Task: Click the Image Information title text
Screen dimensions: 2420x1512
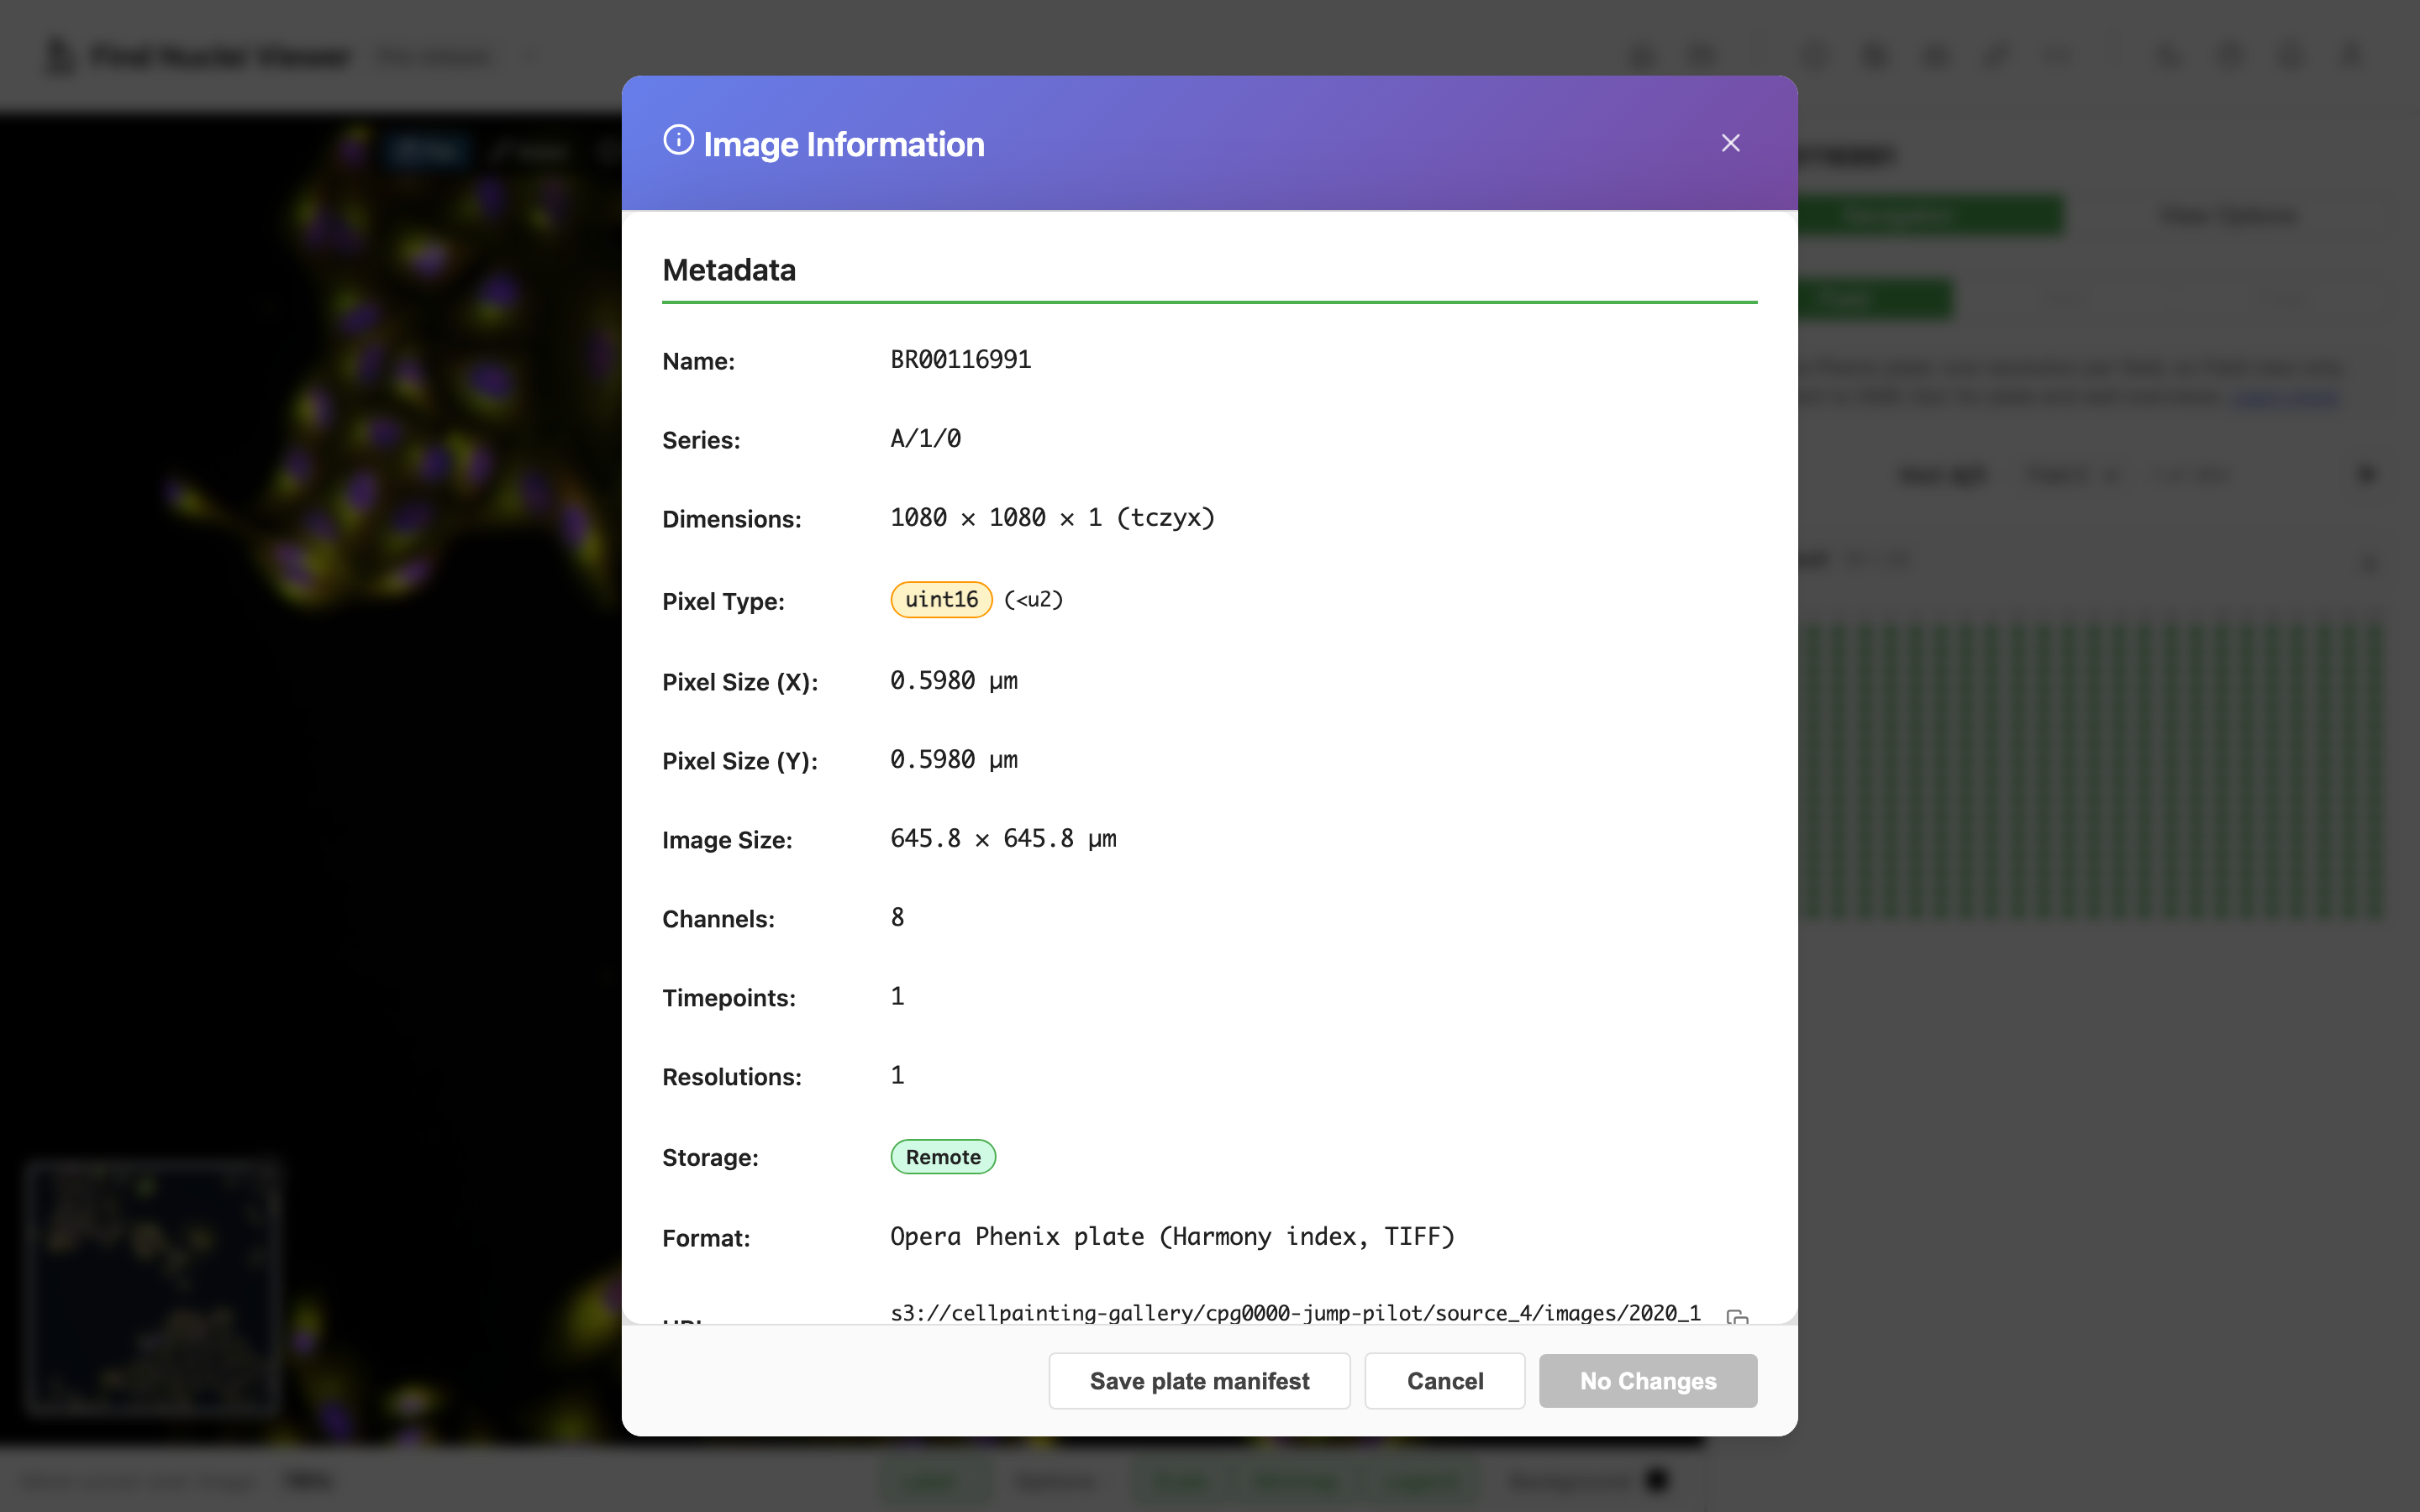Action: (843, 144)
